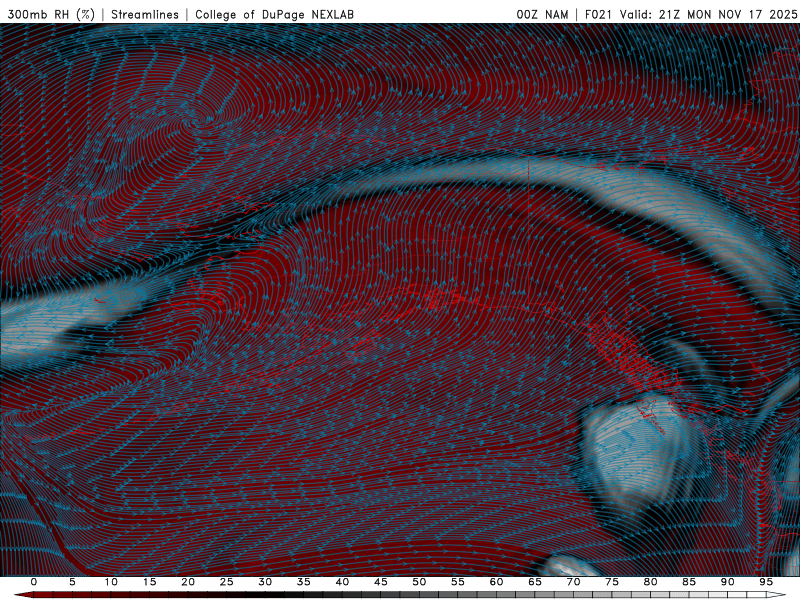The height and width of the screenshot is (600, 800).
Task: Click the "00Z NAM" model run label
Action: coord(542,14)
